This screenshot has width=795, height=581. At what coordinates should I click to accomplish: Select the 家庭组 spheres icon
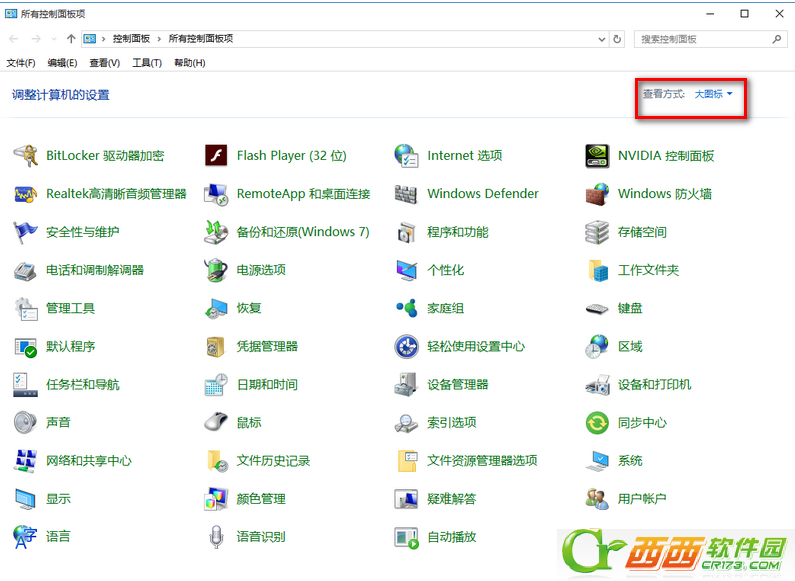407,308
